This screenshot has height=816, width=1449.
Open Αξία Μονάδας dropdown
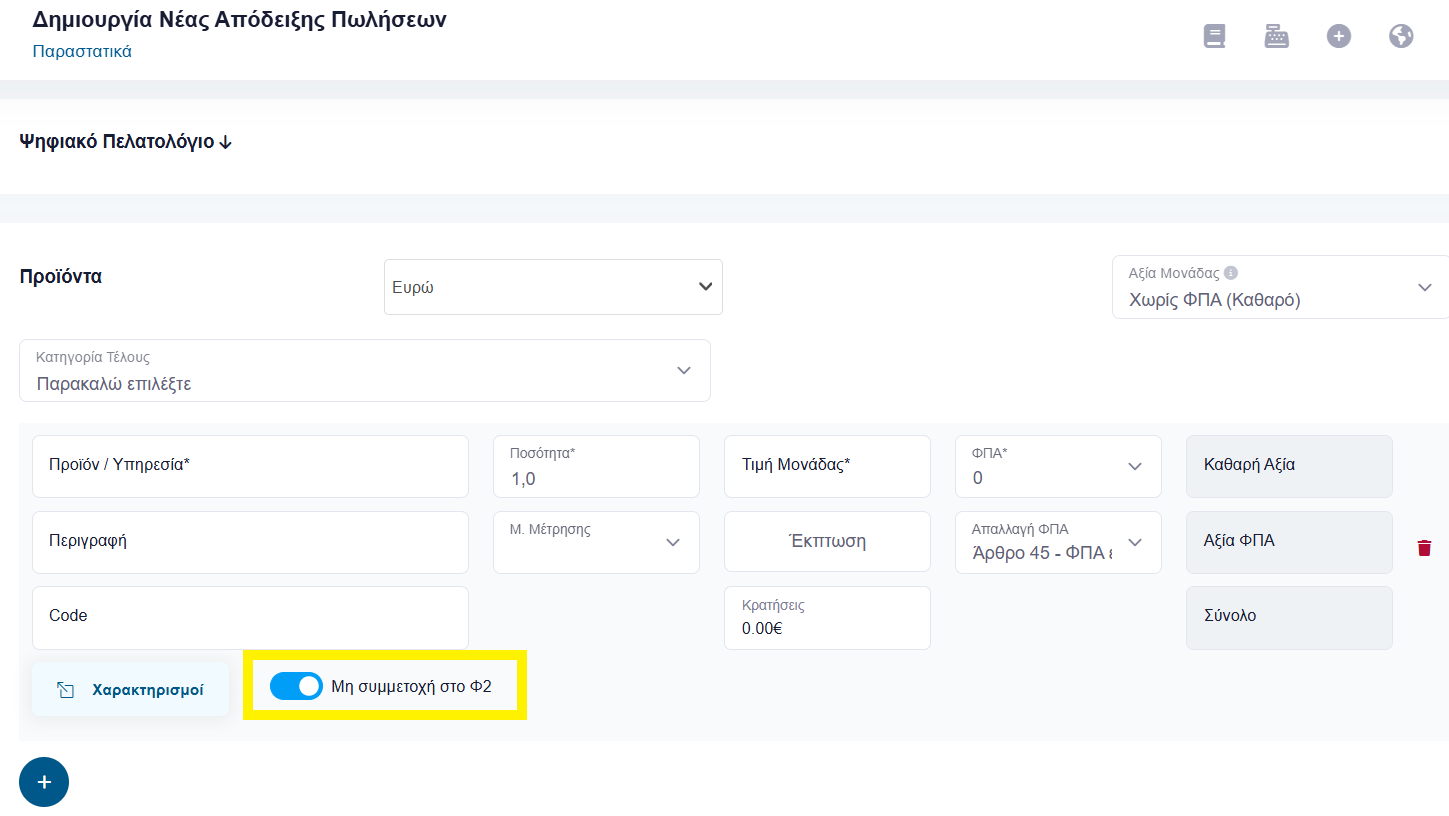1280,287
